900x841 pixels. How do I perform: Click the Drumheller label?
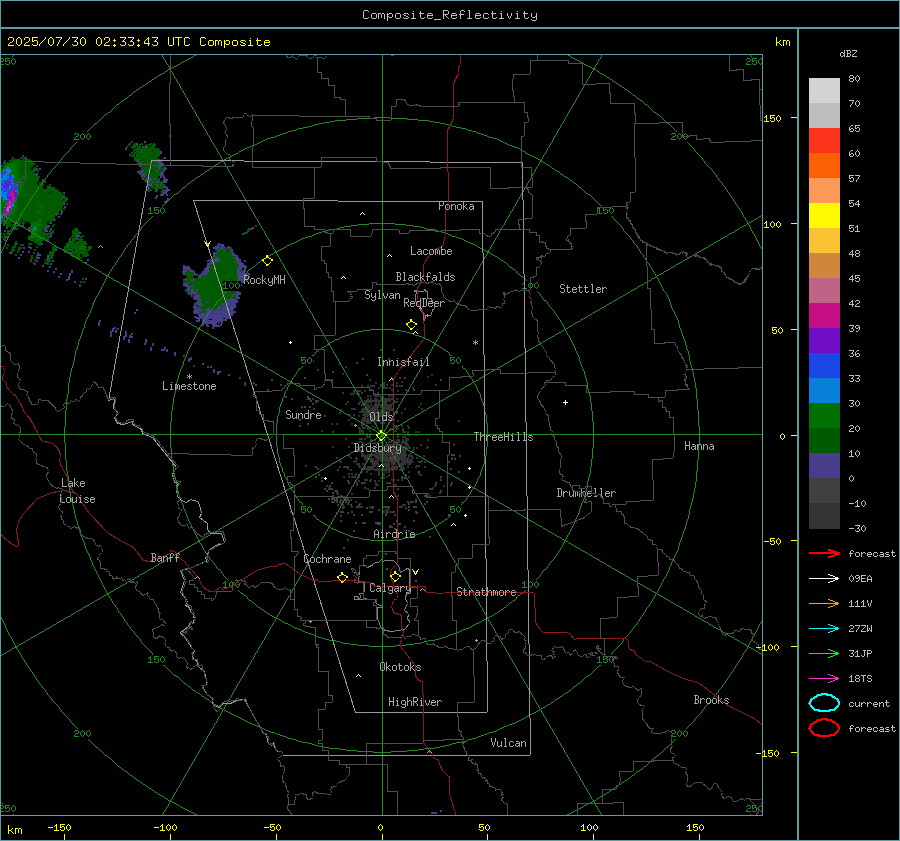pos(586,493)
